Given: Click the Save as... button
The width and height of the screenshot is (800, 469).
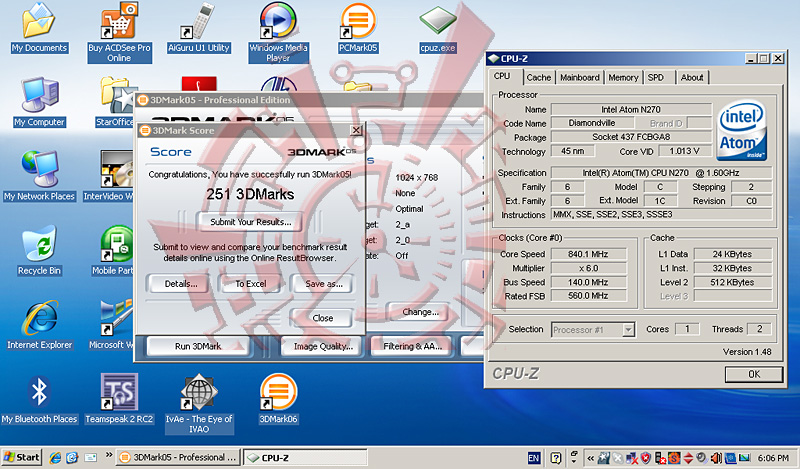Looking at the screenshot, I should tap(323, 284).
